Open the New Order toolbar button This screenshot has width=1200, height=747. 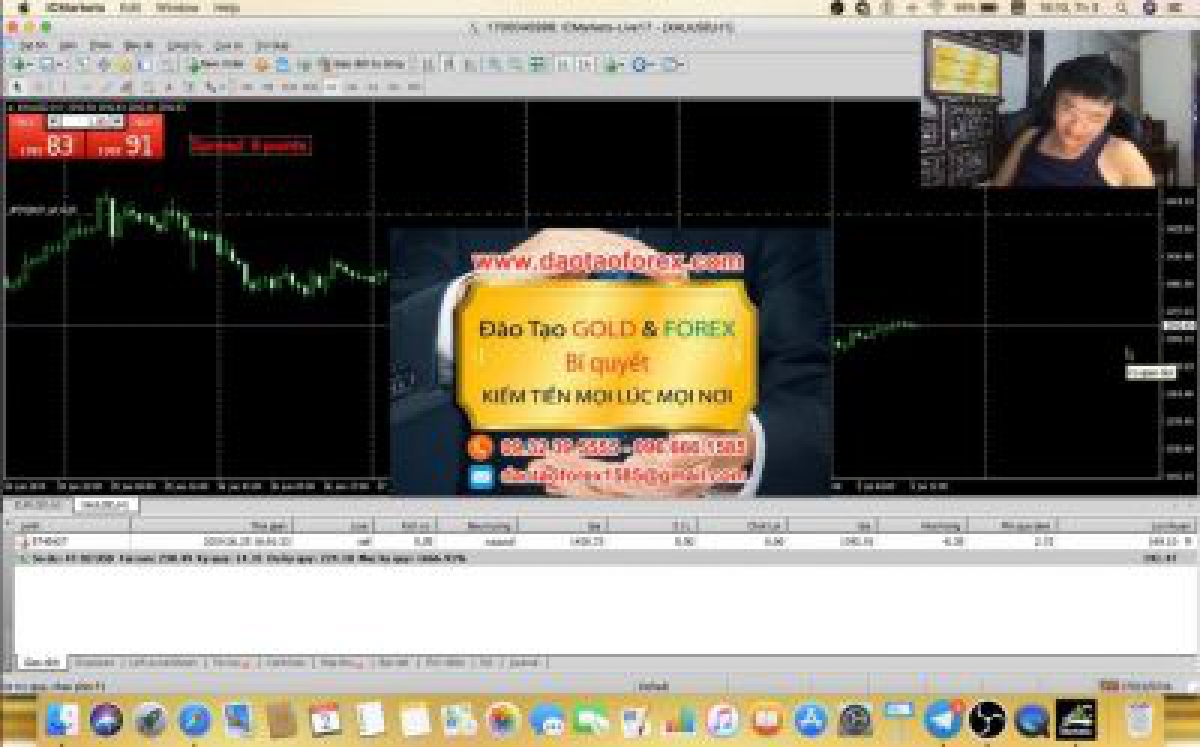pyautogui.click(x=217, y=64)
